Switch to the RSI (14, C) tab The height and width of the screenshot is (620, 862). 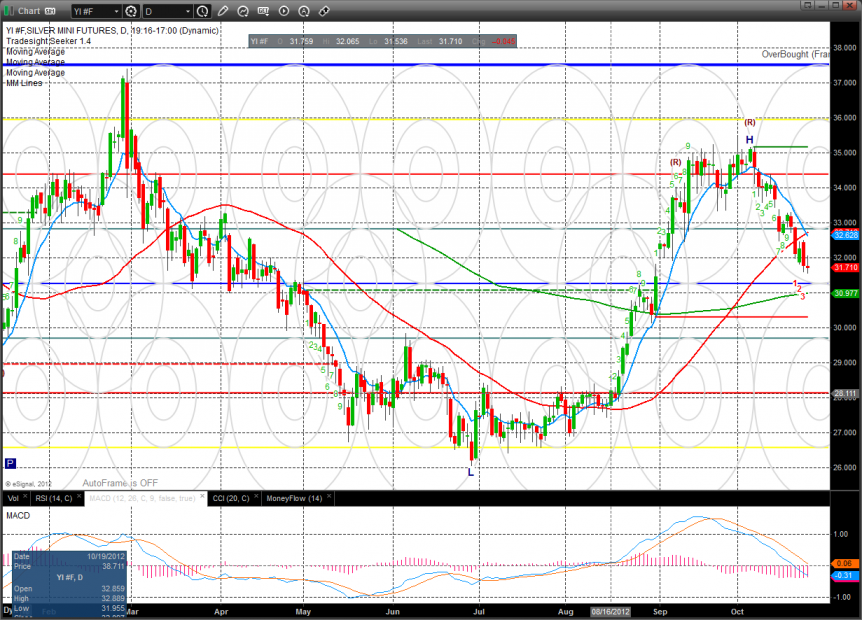[x=53, y=499]
